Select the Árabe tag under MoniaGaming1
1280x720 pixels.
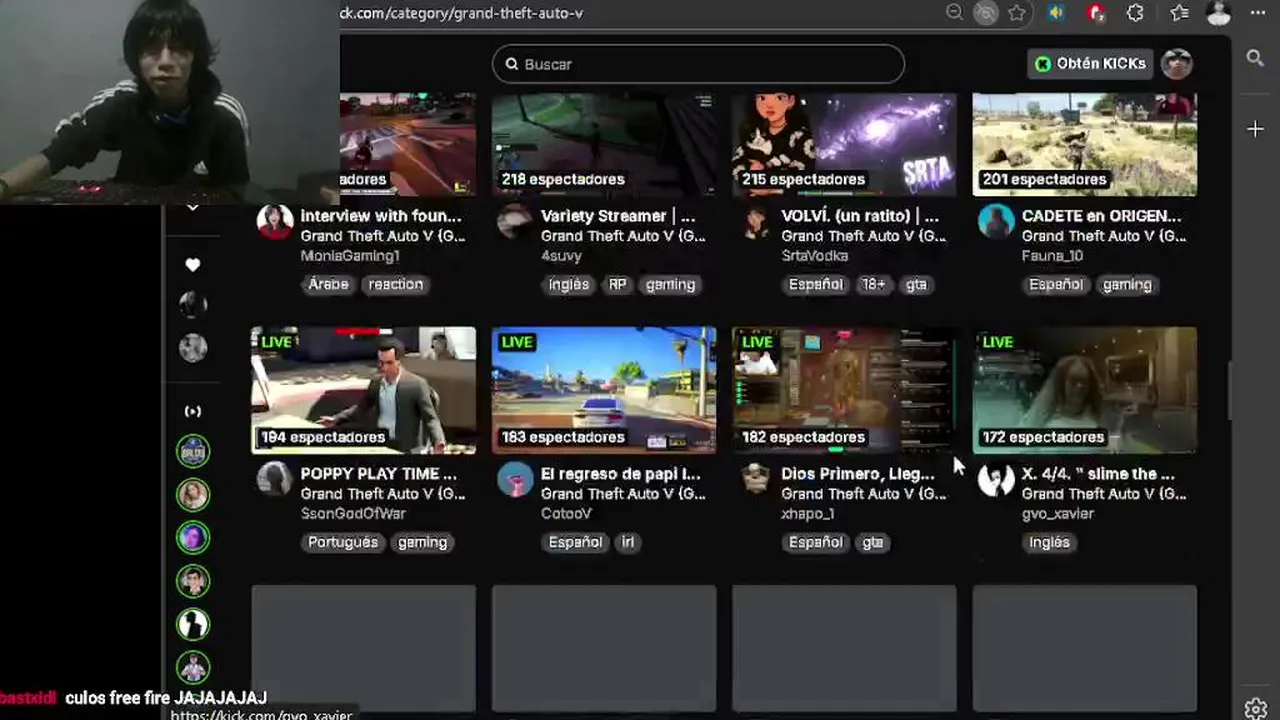[328, 284]
